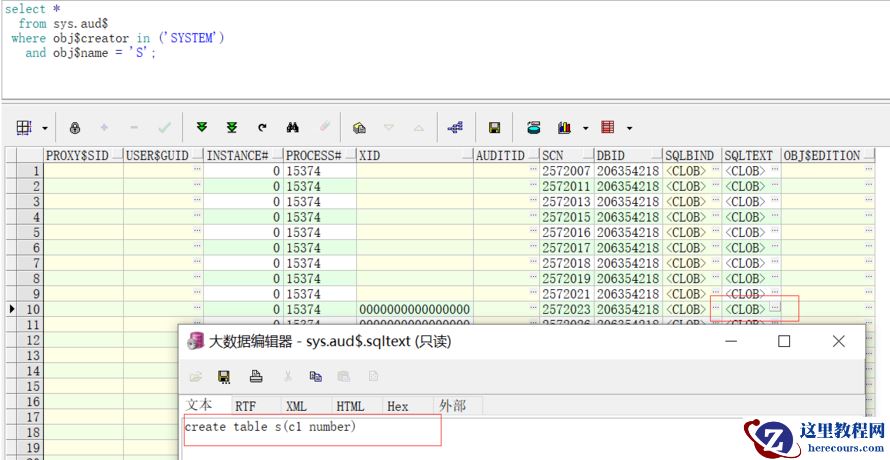
Task: Click the USER$GUID column header
Action: [163, 156]
